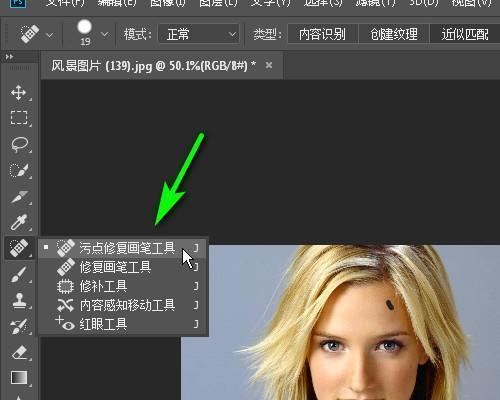Screen dimensions: 500x400
Task: Select the Brush tool
Action: 19,274
